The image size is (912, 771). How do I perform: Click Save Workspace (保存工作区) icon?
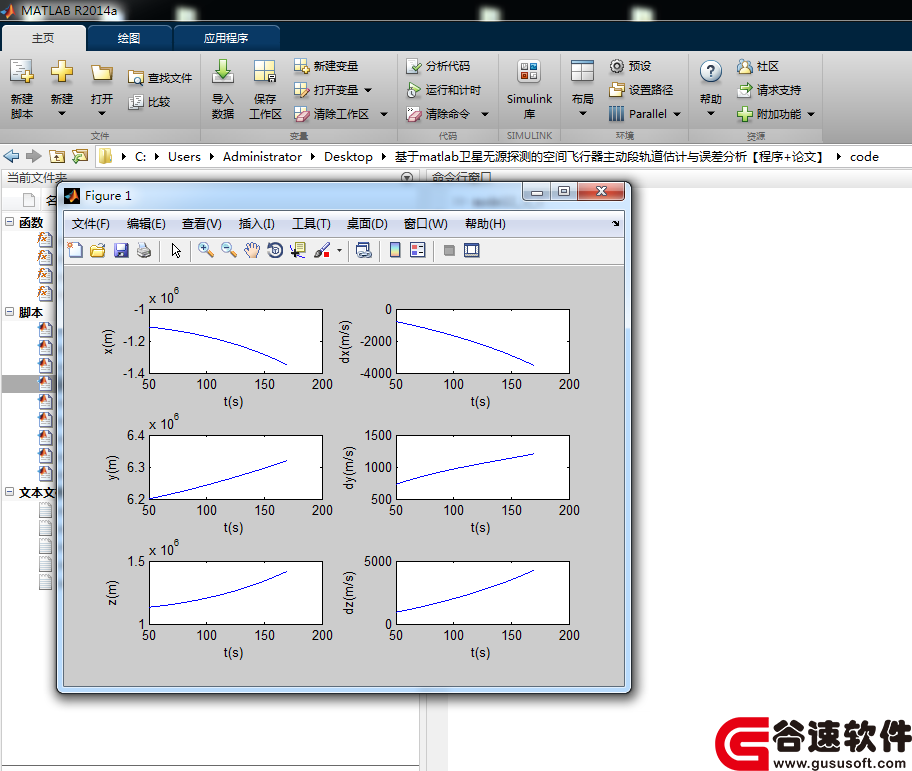265,72
